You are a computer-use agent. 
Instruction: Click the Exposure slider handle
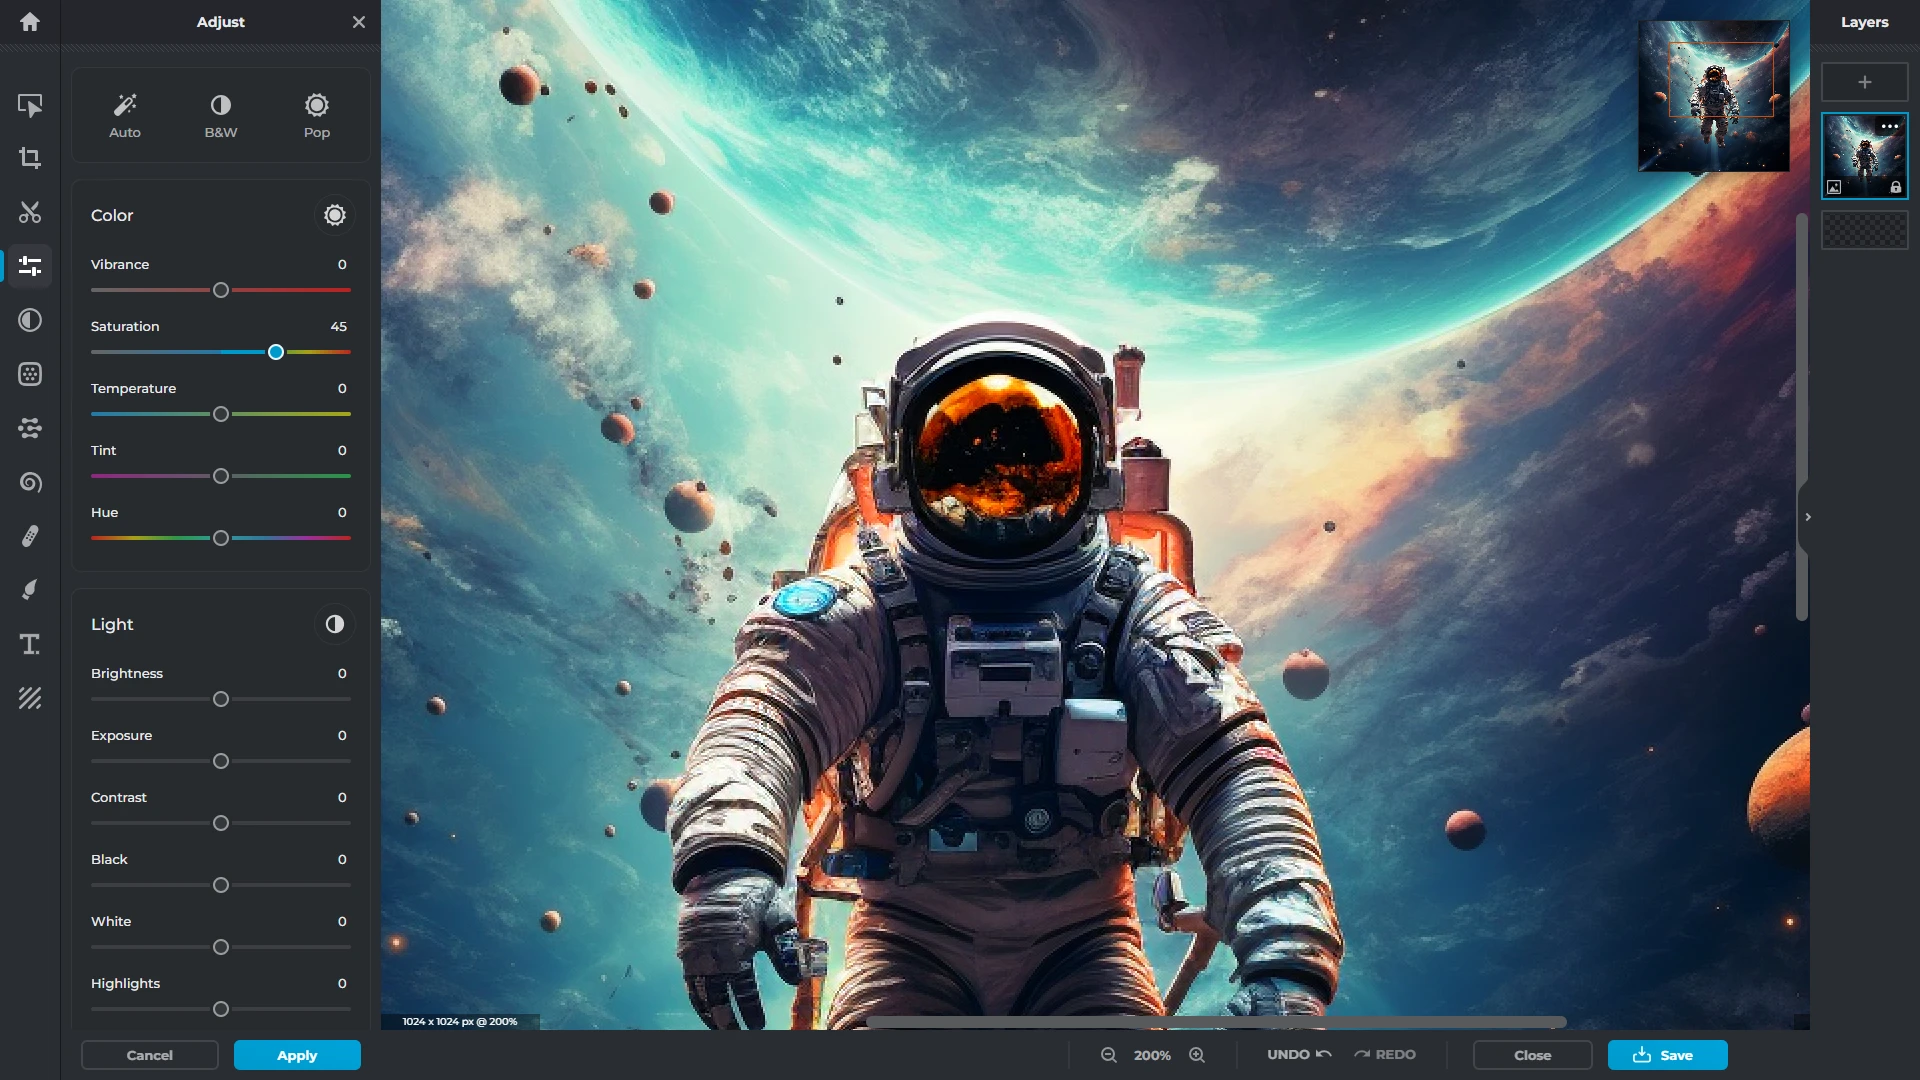coord(221,761)
